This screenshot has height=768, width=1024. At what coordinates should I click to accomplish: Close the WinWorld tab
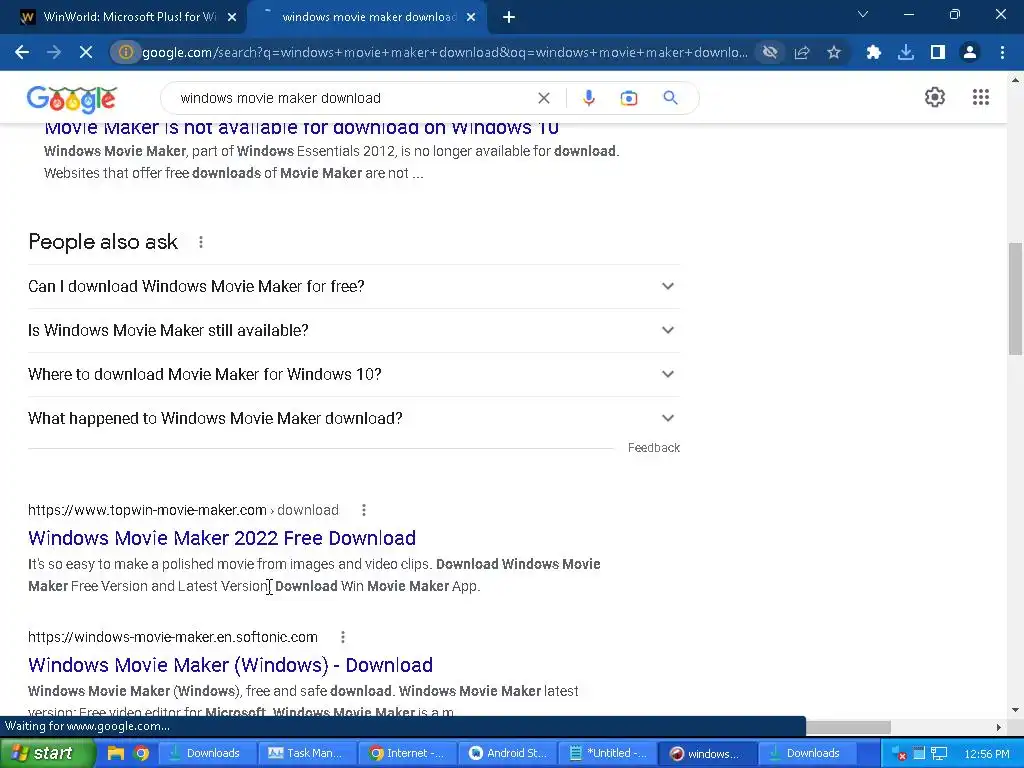point(232,18)
